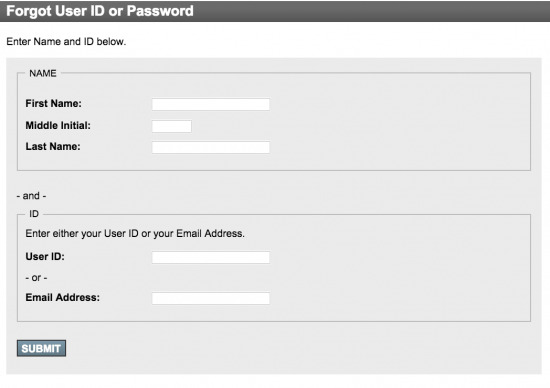
Task: Select the Last Name input field
Action: click(211, 147)
